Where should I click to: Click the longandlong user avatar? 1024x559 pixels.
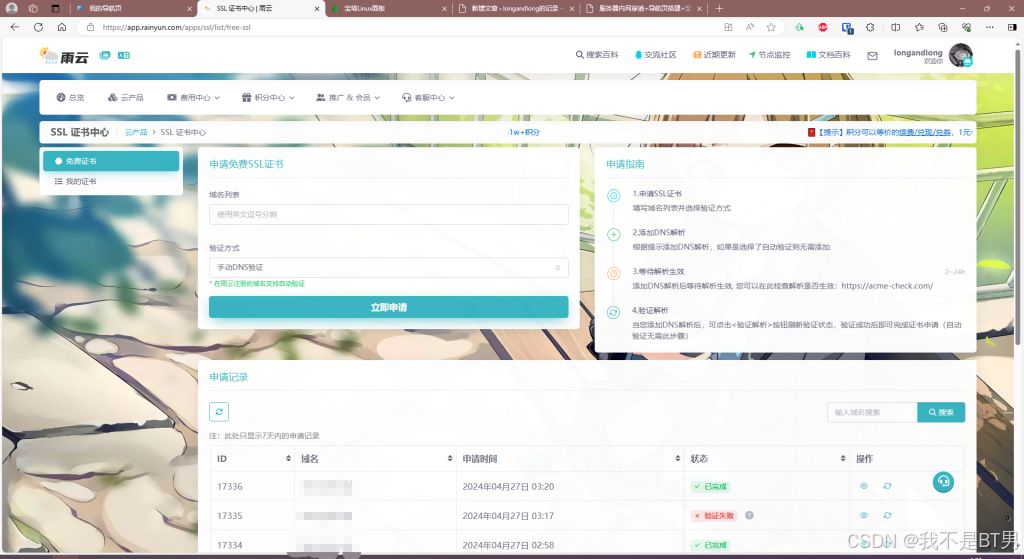pyautogui.click(x=961, y=56)
